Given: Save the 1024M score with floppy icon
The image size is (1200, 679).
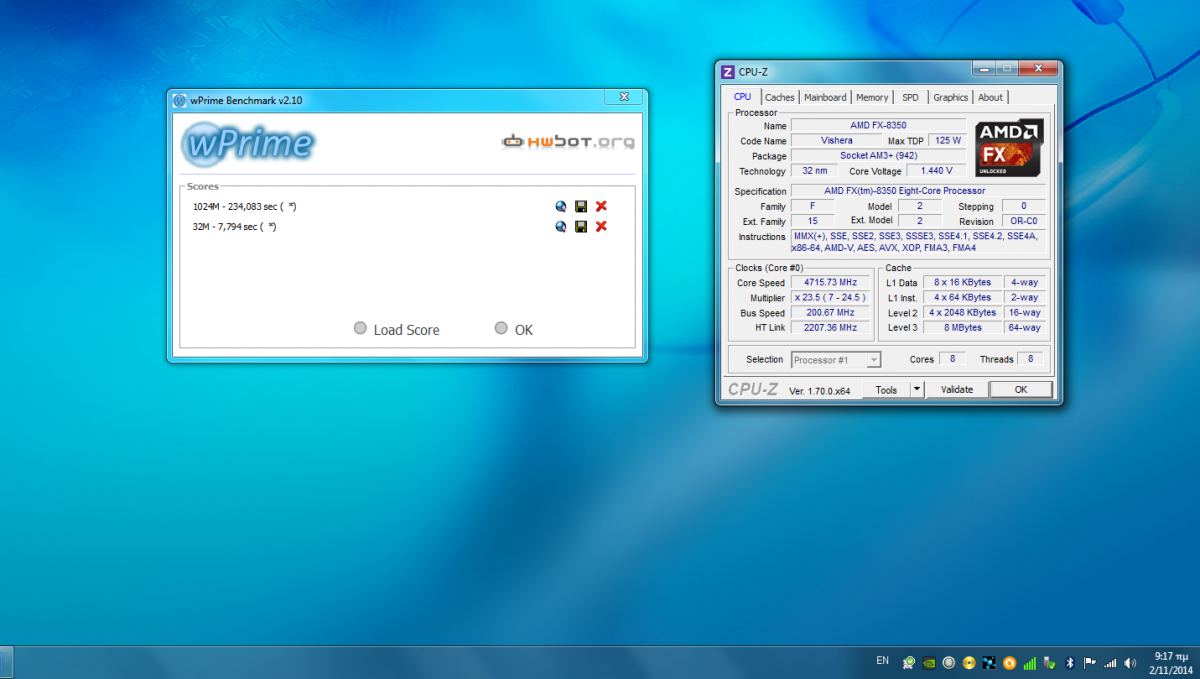Looking at the screenshot, I should point(581,207).
